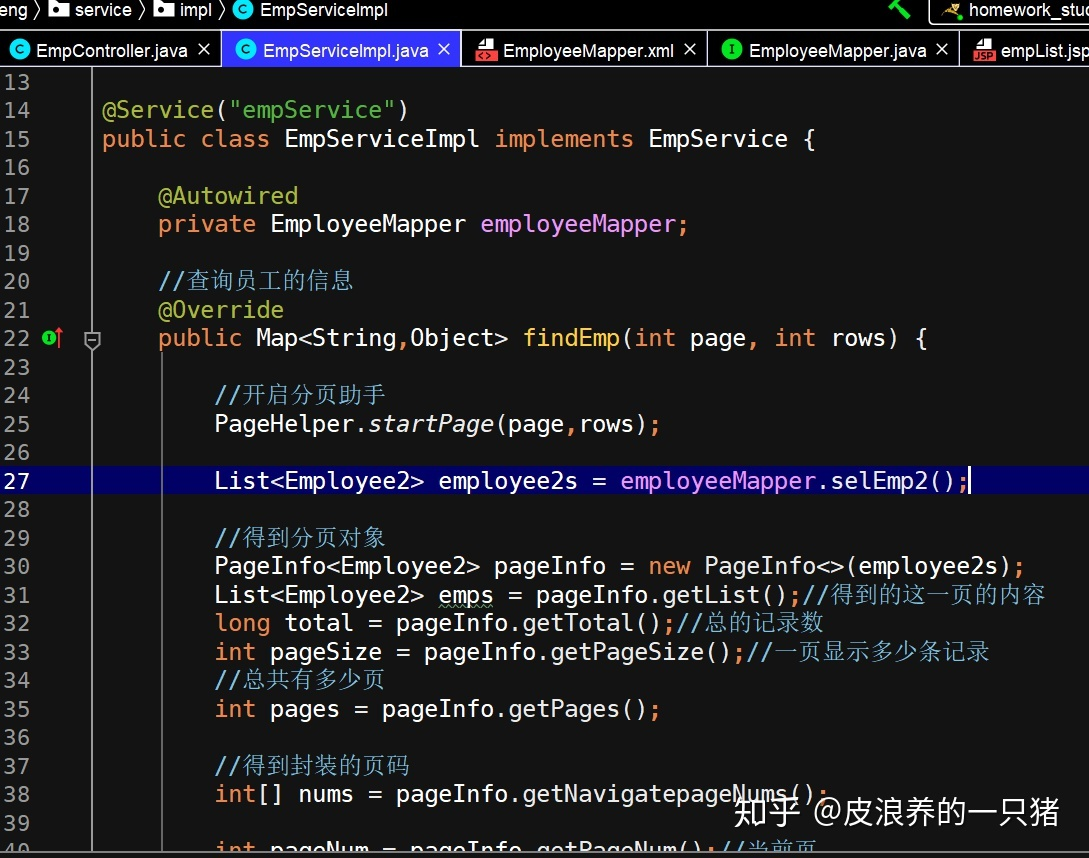Click line number 22 in the gutter
This screenshot has width=1089, height=858.
click(17, 338)
